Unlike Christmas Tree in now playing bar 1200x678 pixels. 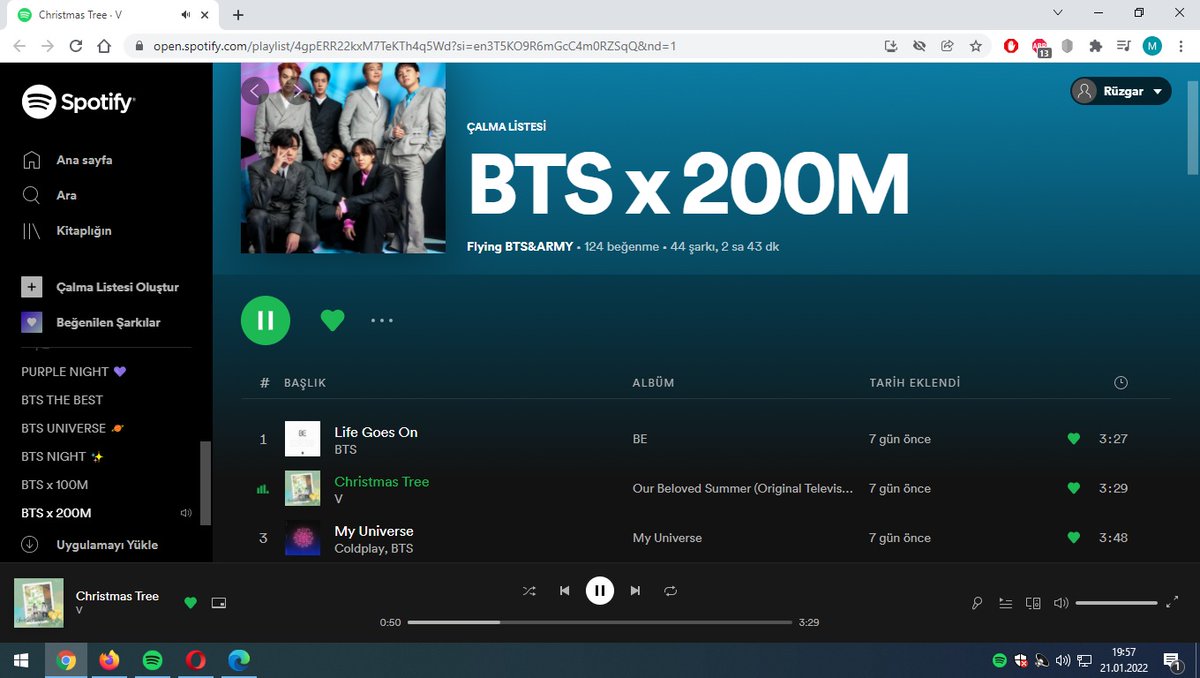point(190,603)
